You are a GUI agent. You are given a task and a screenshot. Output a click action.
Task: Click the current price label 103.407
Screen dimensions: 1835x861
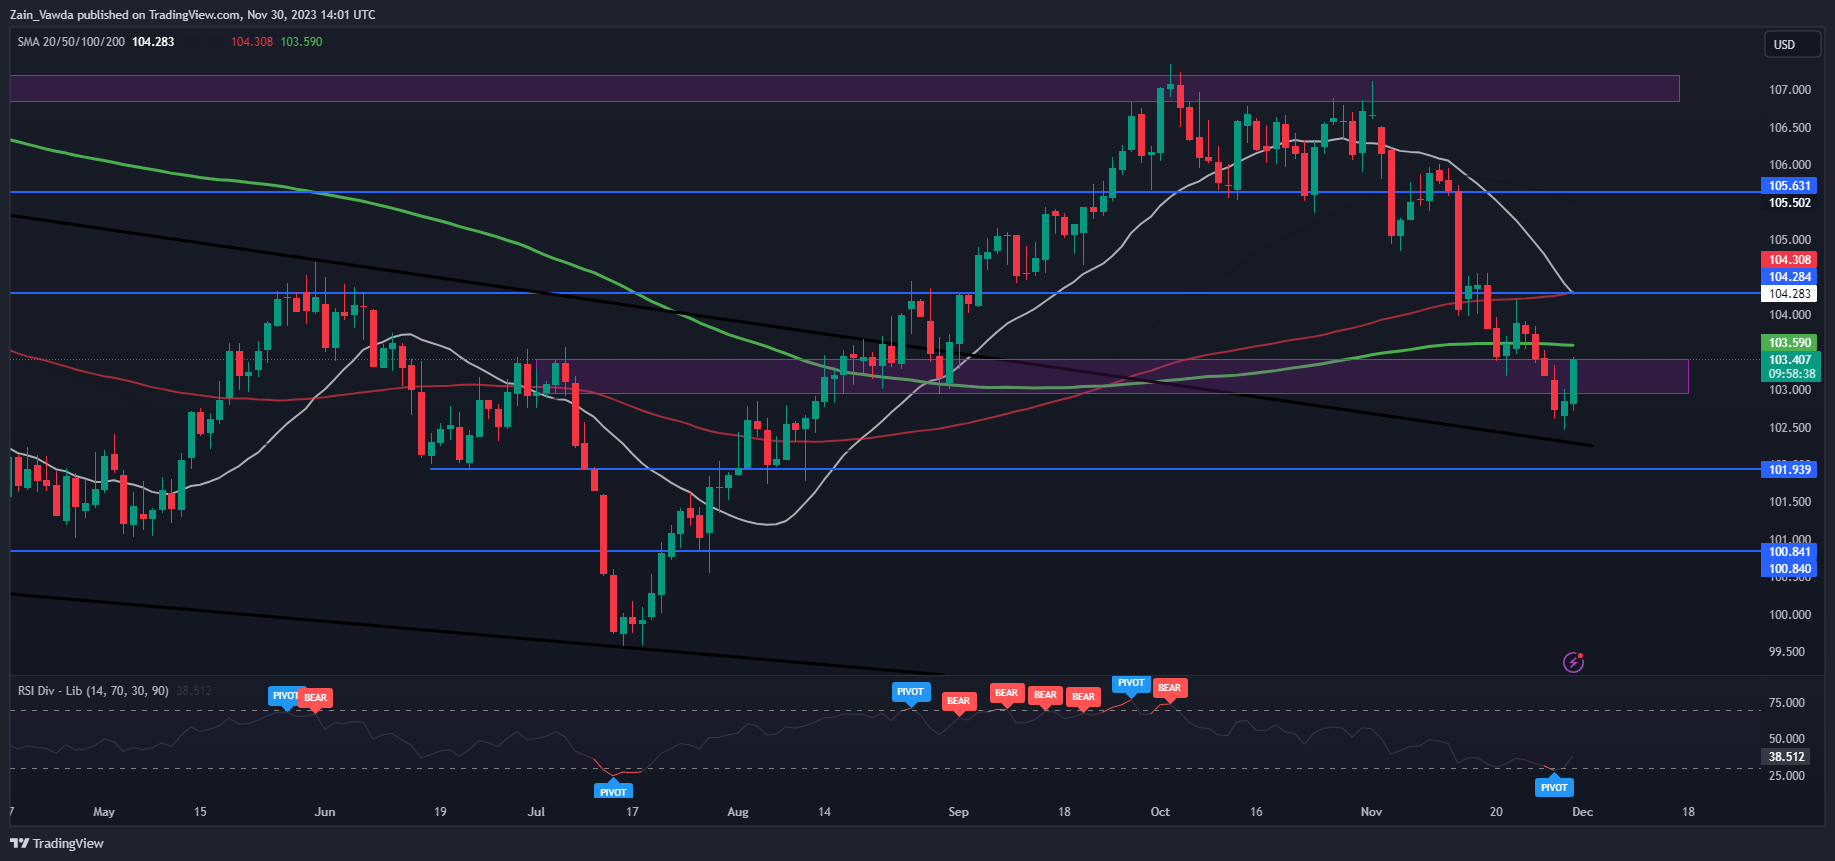[x=1789, y=360]
